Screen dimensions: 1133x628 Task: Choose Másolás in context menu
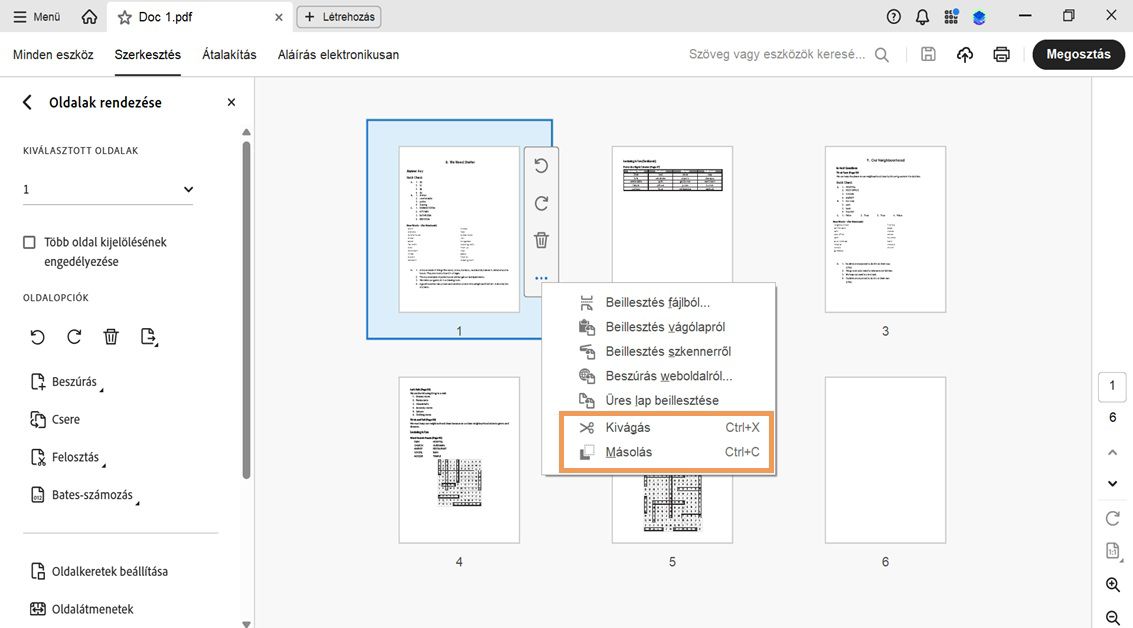pyautogui.click(x=667, y=452)
